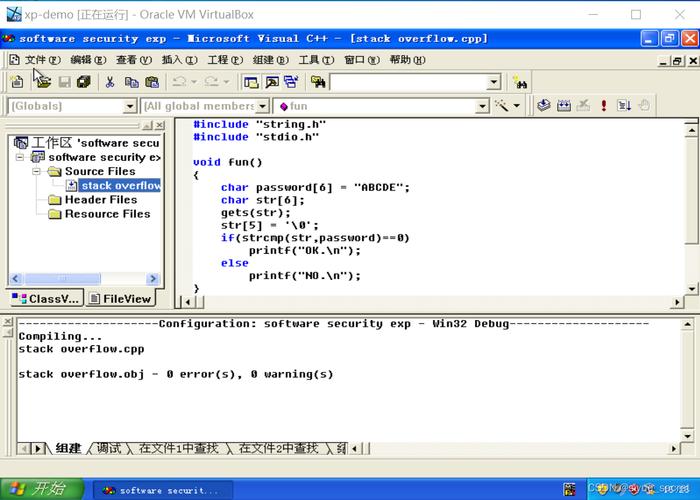This screenshot has width=700, height=500.
Task: Switch to the 调试 (Debug) output tab
Action: [109, 449]
